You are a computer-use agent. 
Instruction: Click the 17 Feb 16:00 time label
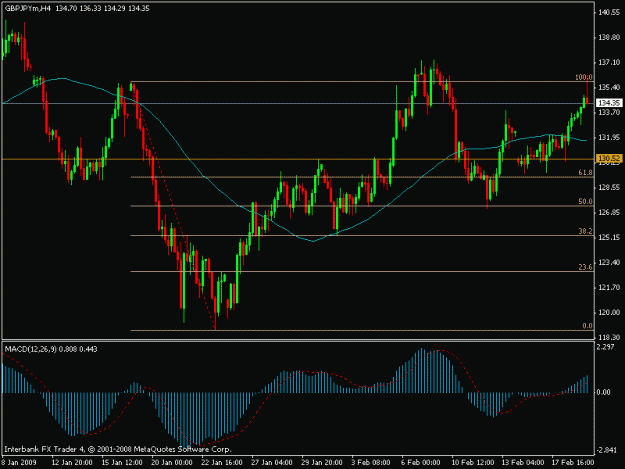(573, 463)
